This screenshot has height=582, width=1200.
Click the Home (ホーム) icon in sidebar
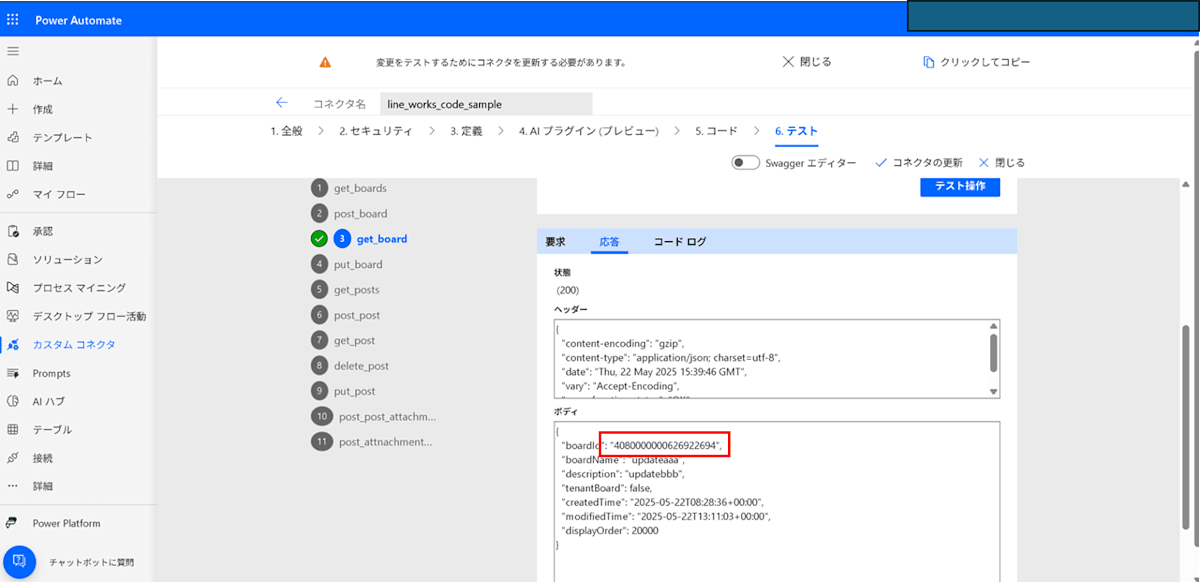(12, 81)
